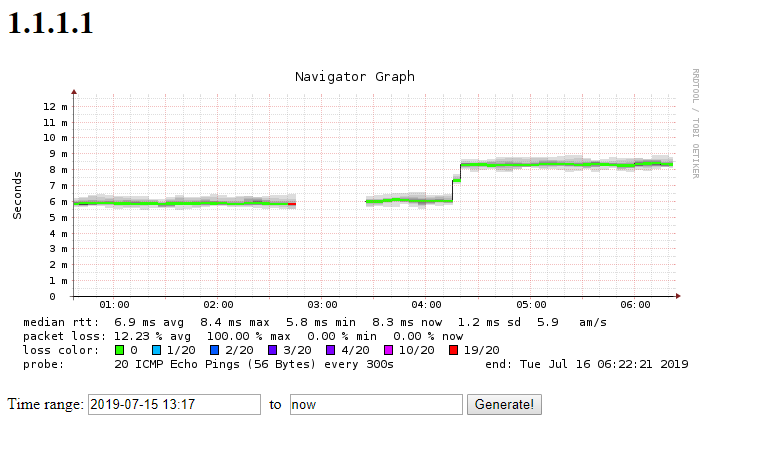Click the 1.1.1.1 page heading

(51, 24)
